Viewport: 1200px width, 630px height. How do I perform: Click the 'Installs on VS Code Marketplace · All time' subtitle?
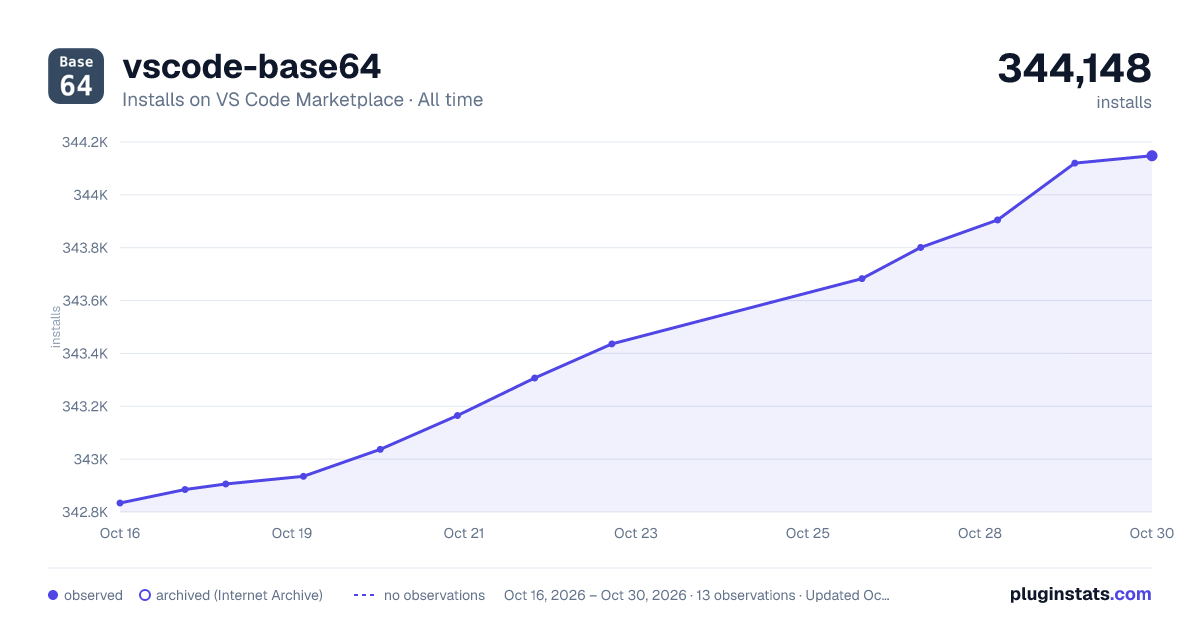[x=302, y=100]
